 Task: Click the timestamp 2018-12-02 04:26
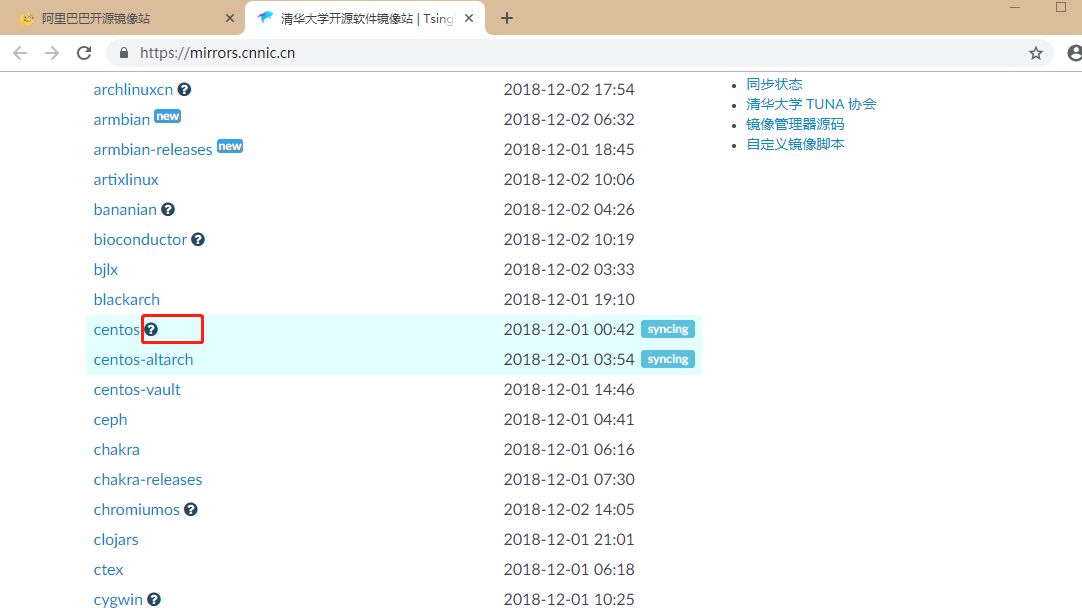pos(569,210)
